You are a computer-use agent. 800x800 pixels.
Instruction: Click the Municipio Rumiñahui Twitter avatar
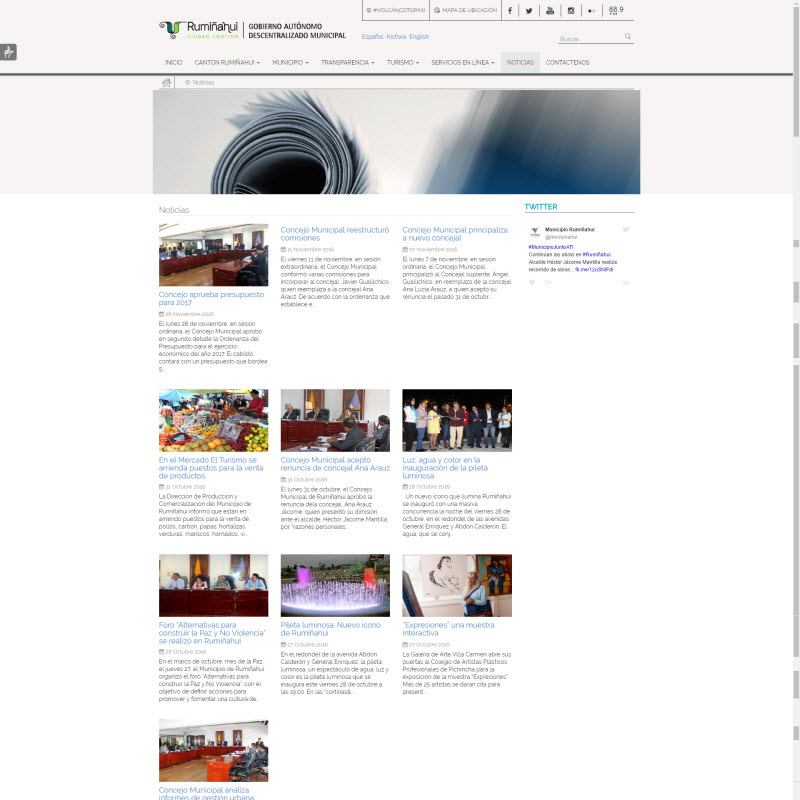[535, 232]
